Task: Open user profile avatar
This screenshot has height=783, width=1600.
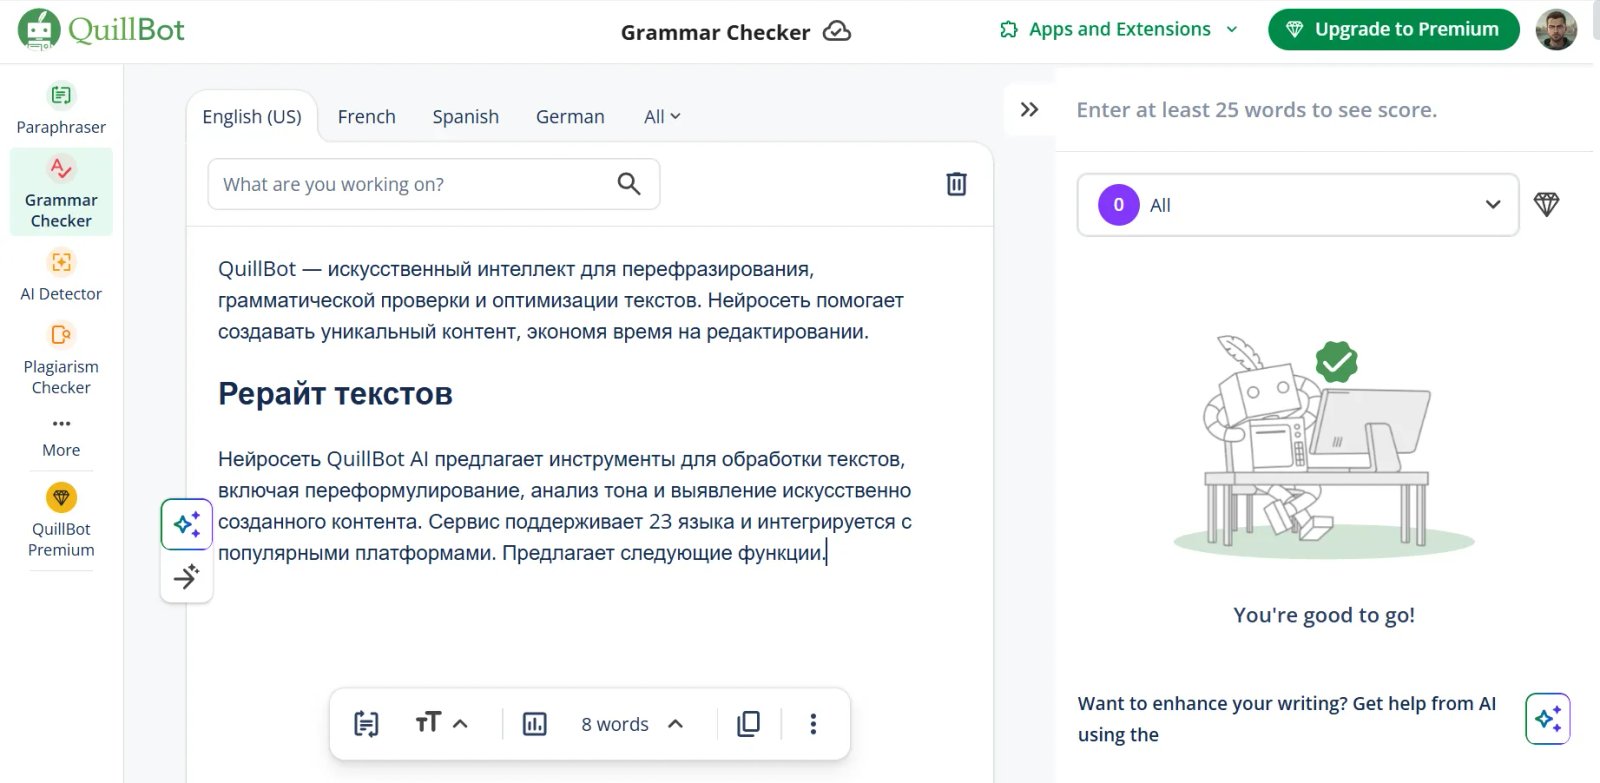Action: click(1556, 30)
